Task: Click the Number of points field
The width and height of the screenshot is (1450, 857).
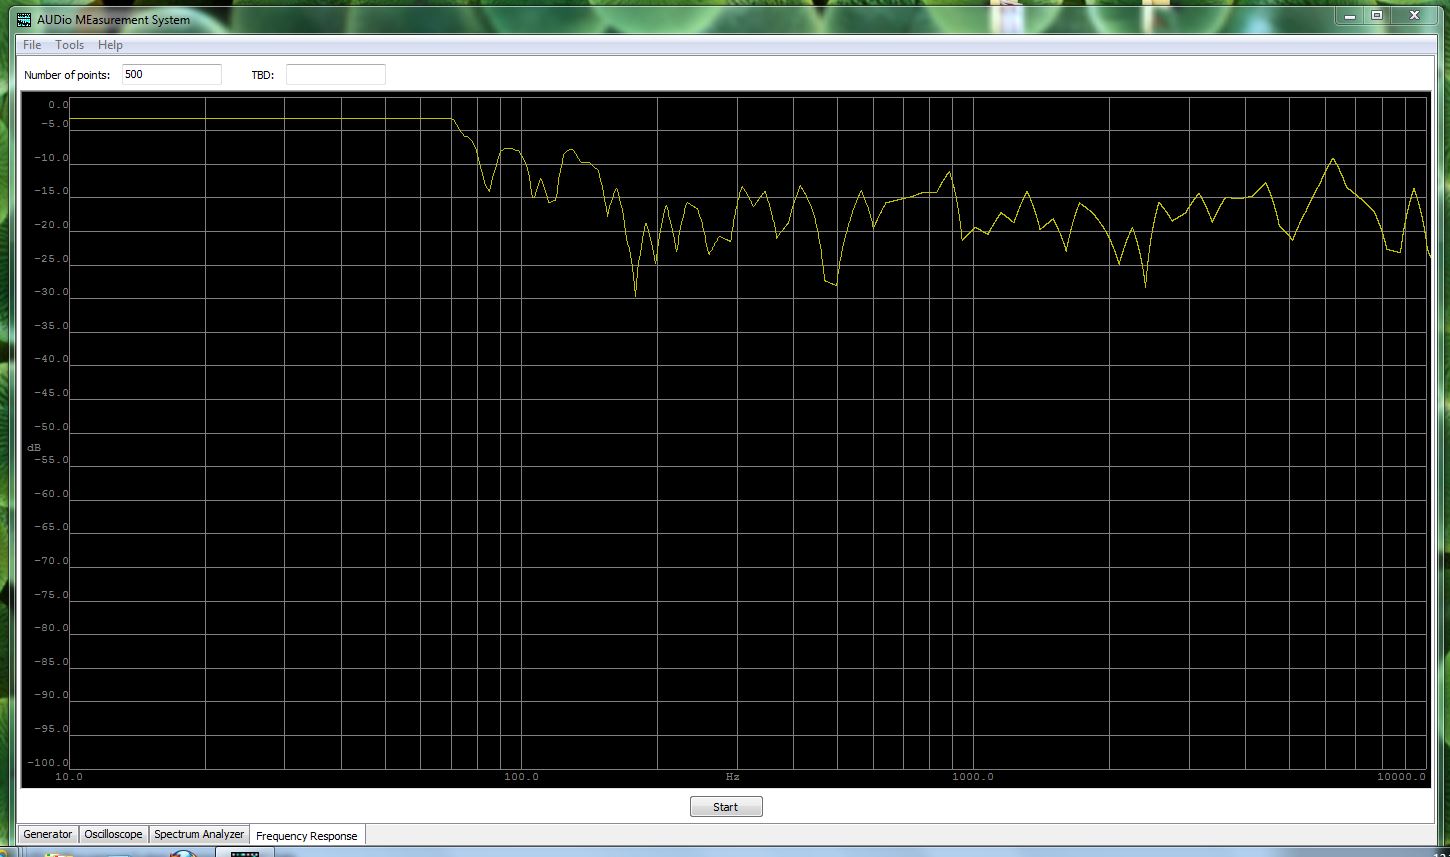Action: pyautogui.click(x=172, y=74)
